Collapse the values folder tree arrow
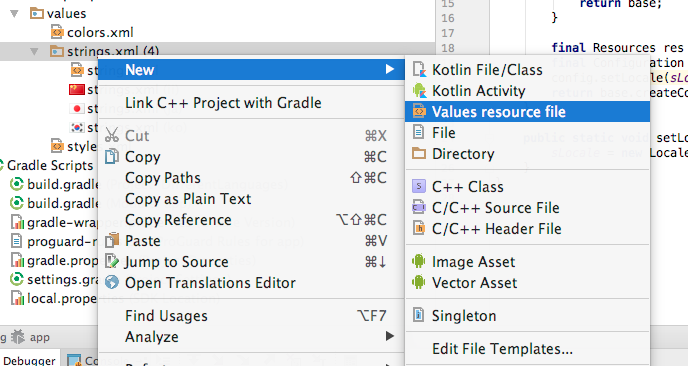The image size is (688, 366). point(14,14)
